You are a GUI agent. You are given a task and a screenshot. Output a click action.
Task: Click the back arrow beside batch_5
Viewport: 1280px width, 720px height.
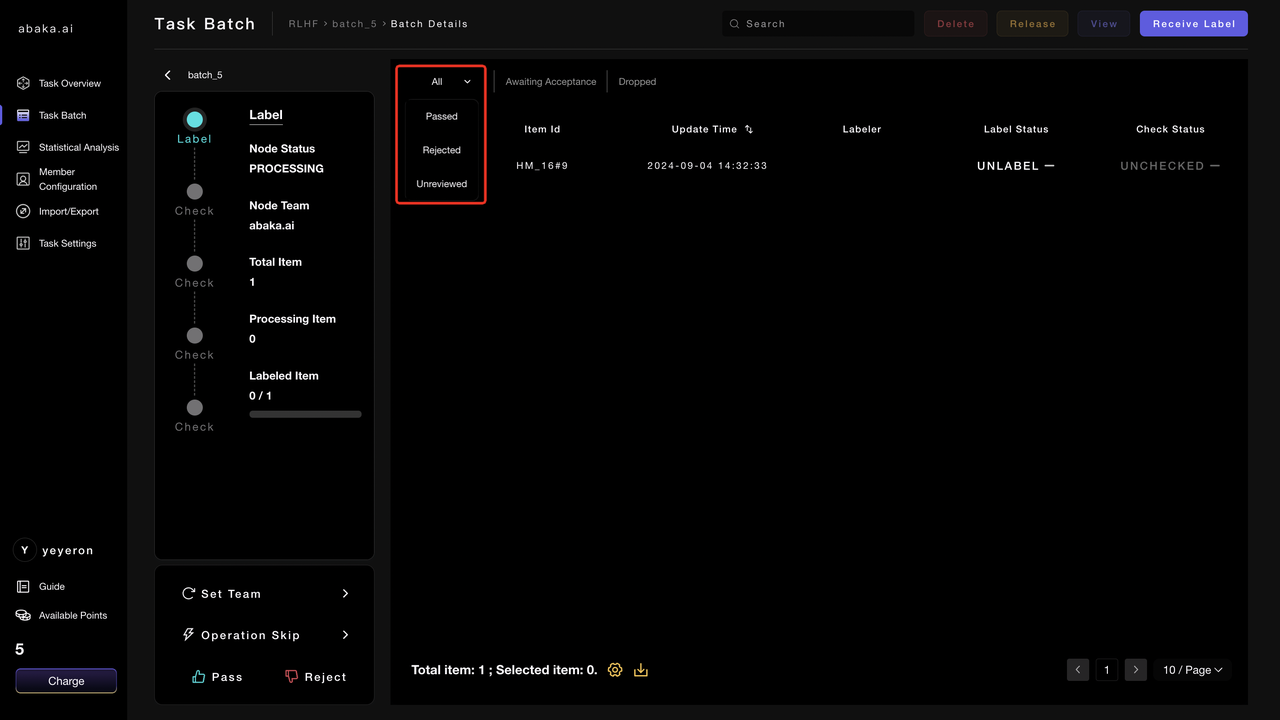(x=168, y=75)
